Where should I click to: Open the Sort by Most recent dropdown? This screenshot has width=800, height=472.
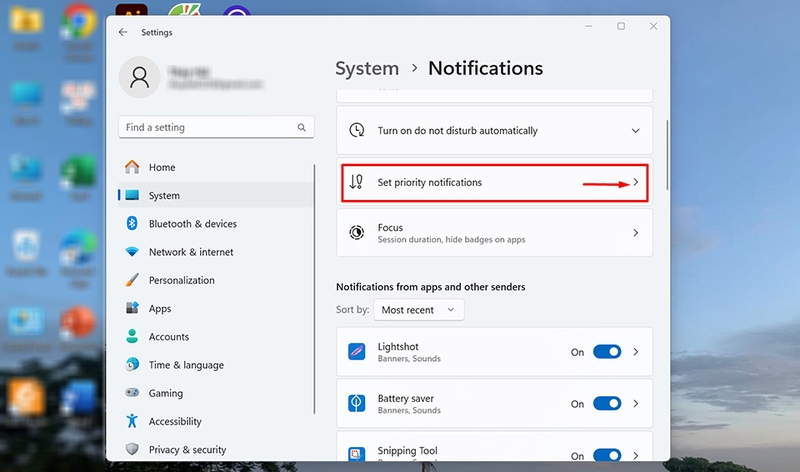pyautogui.click(x=418, y=310)
